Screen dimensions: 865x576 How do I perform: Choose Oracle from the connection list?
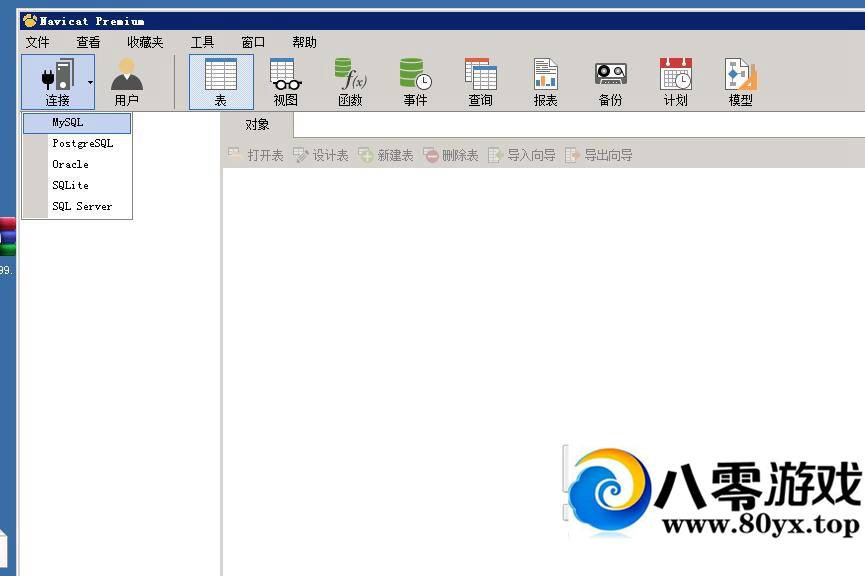[x=77, y=164]
